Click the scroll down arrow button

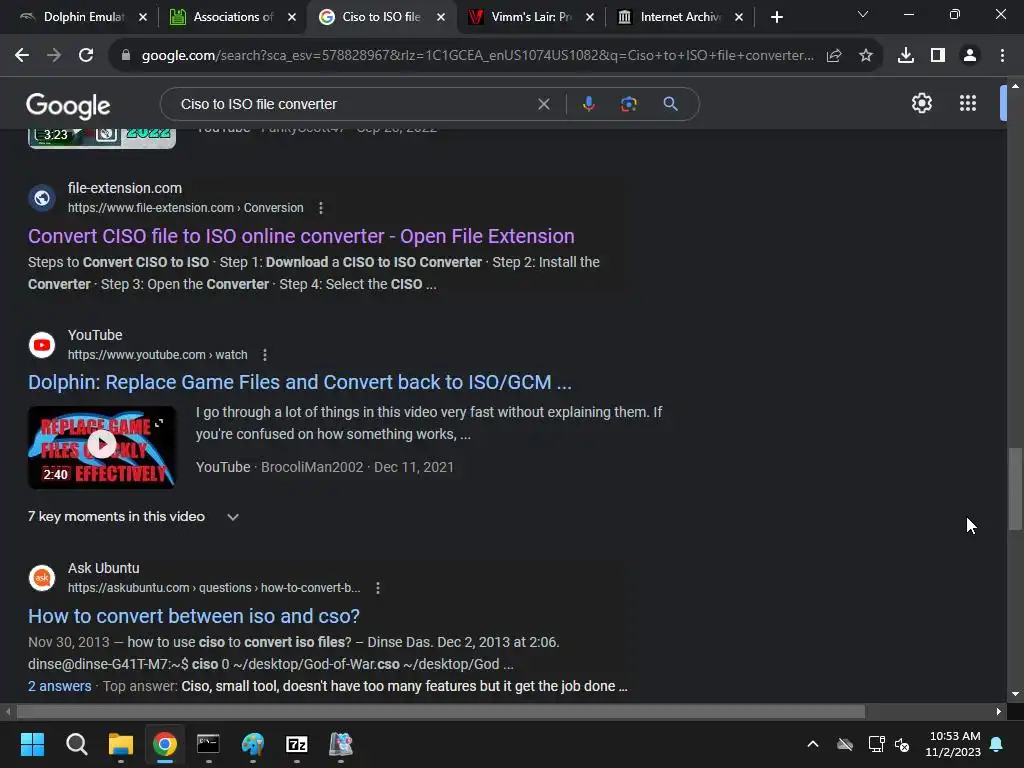(1015, 694)
